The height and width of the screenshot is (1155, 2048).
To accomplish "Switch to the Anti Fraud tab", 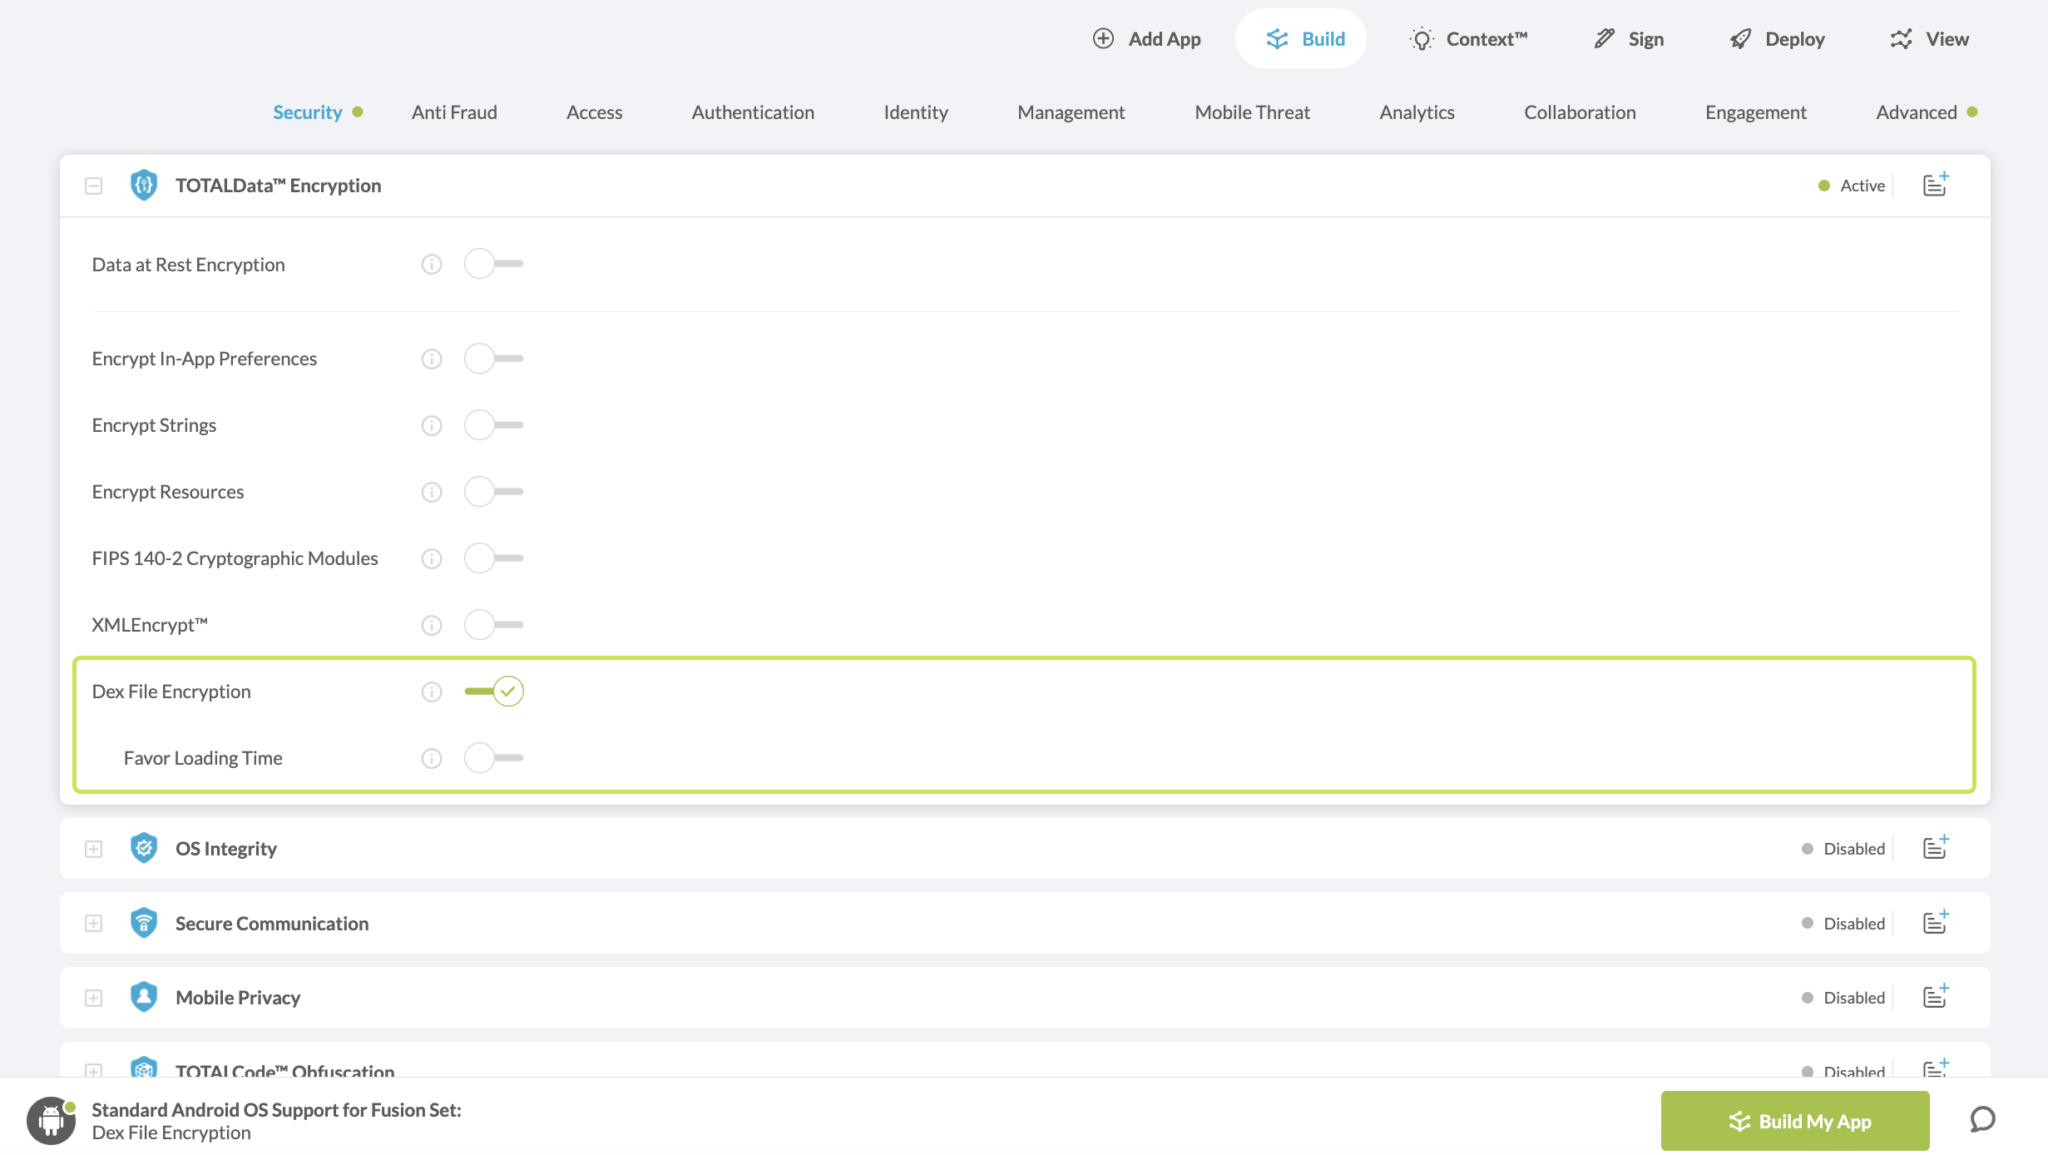I will 454,112.
